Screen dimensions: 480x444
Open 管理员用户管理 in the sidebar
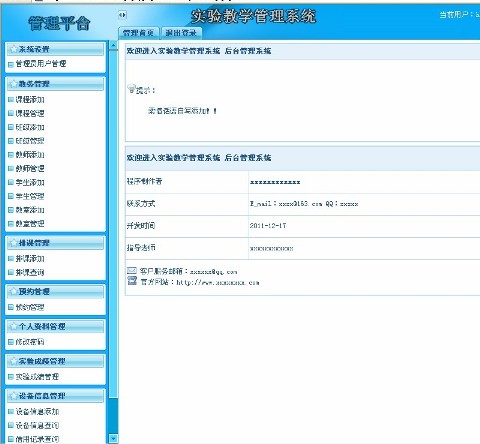pos(41,64)
